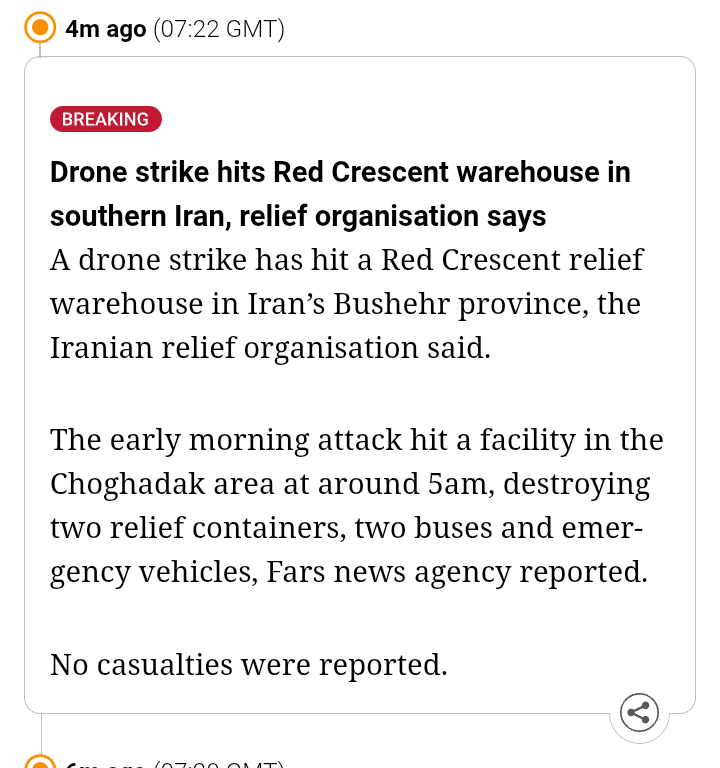
Task: Click the paragraph starting "A drone strike has hit"
Action: click(346, 303)
